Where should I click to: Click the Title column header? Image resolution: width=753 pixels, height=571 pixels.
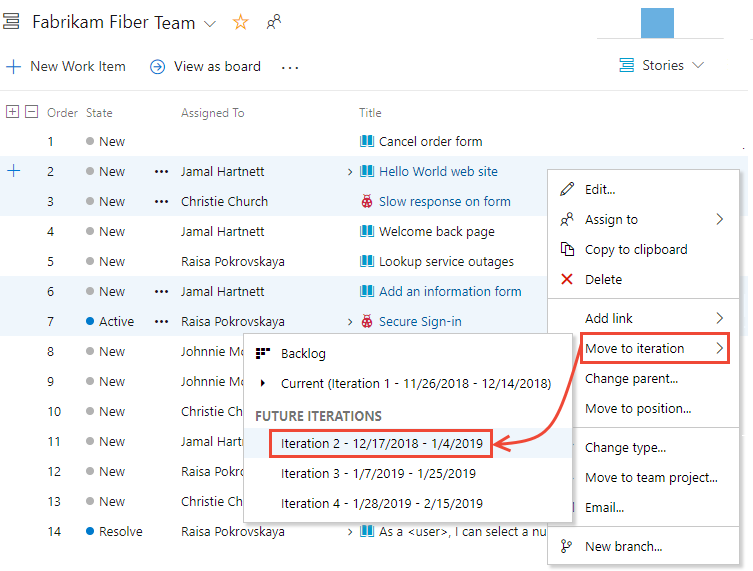370,113
